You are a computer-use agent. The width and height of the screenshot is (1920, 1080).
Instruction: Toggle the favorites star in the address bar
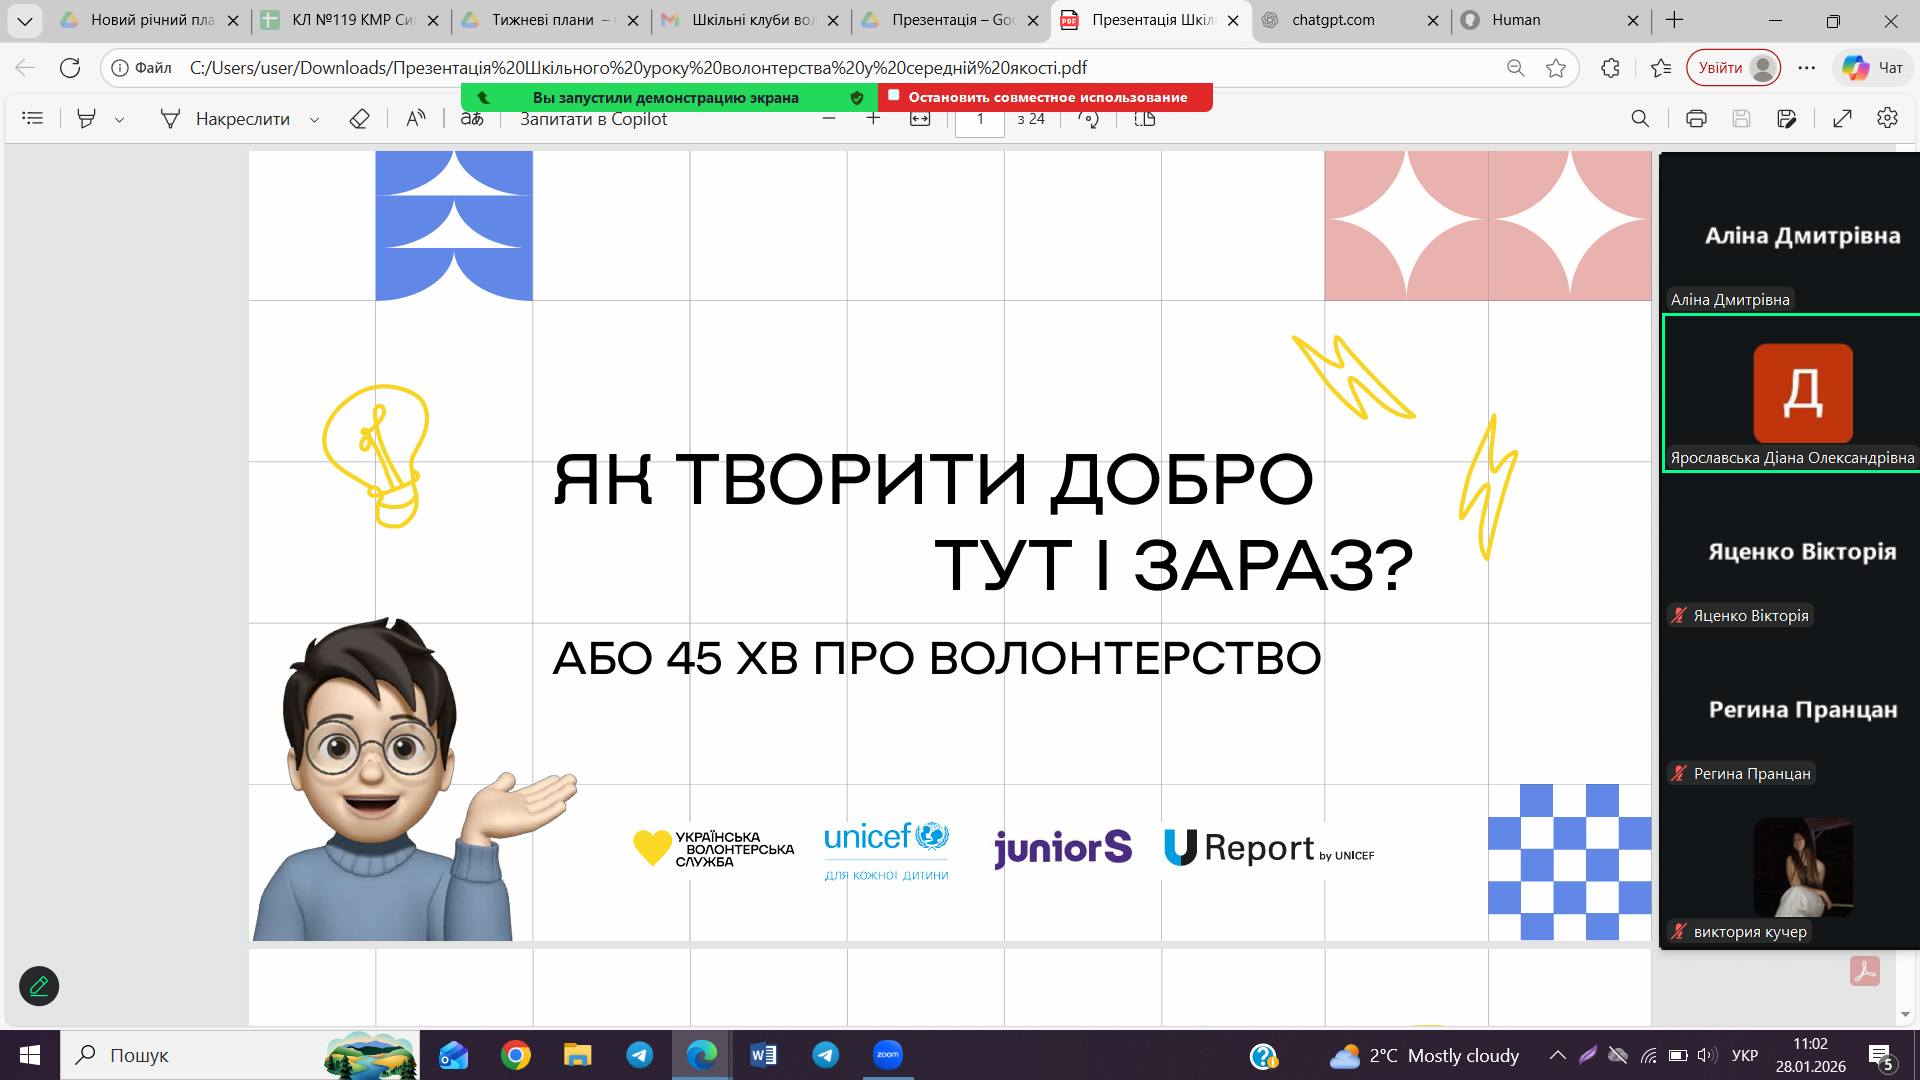coord(1555,68)
